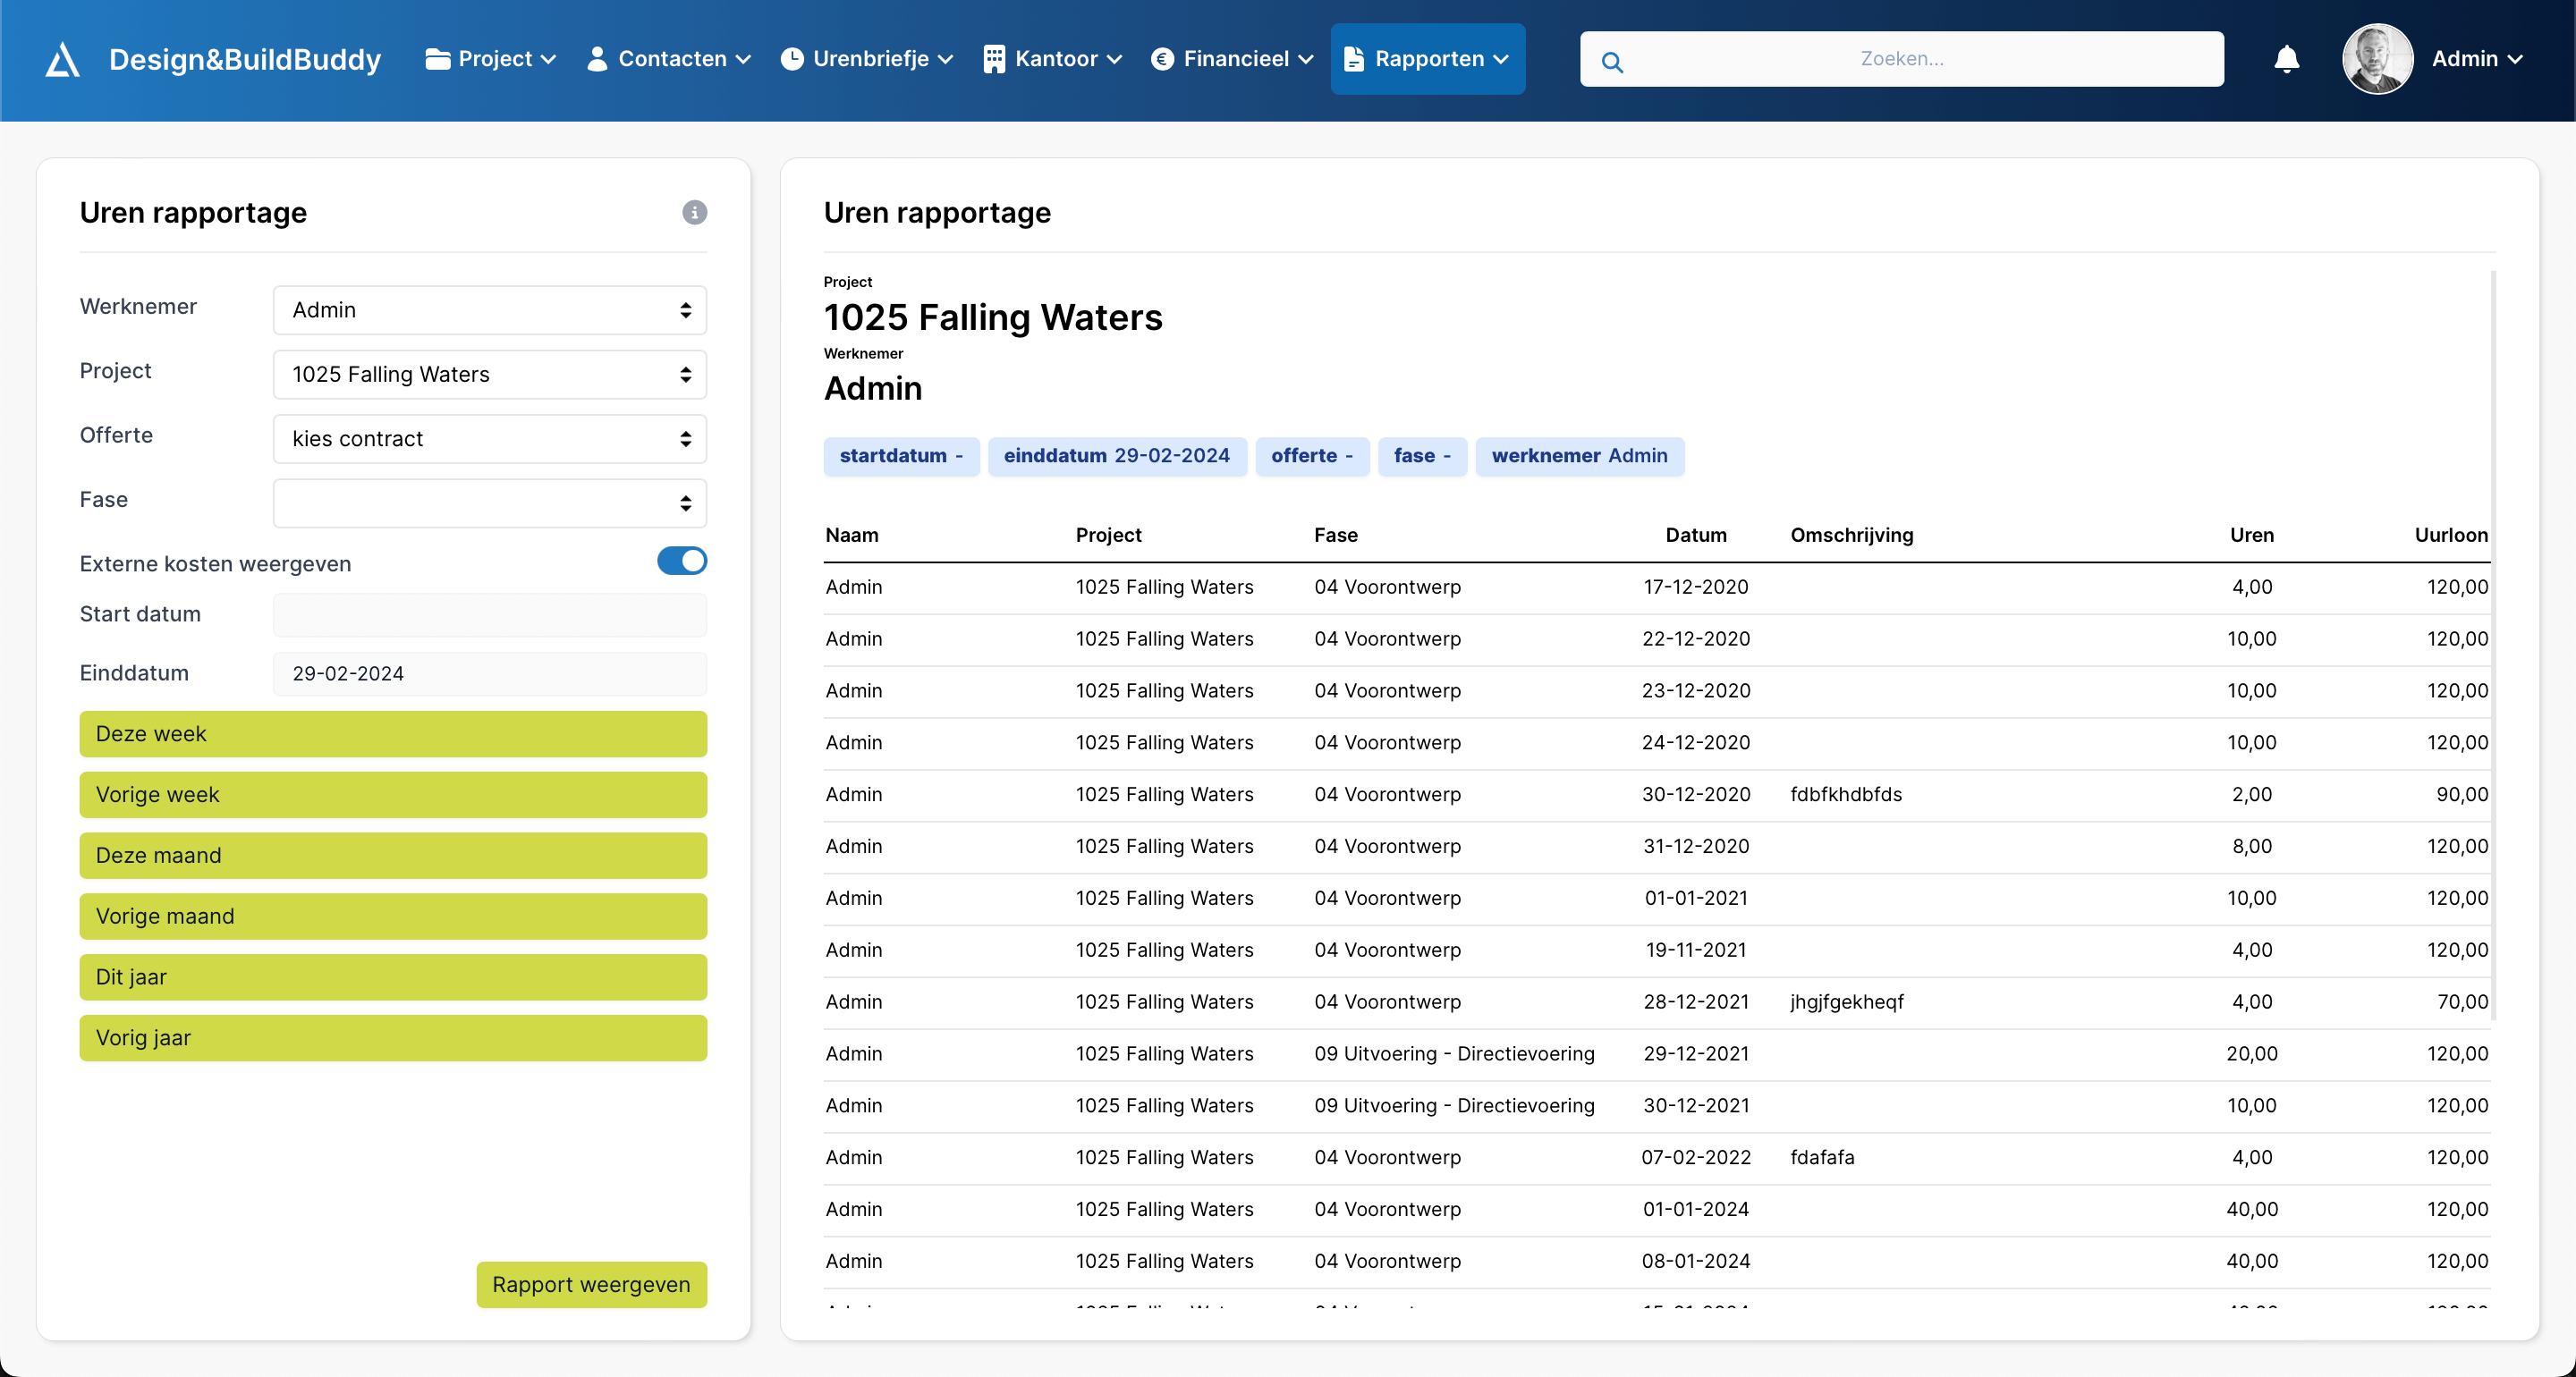Click the person icon beside Contacten
Screen dimensions: 2576x1377
coord(597,59)
